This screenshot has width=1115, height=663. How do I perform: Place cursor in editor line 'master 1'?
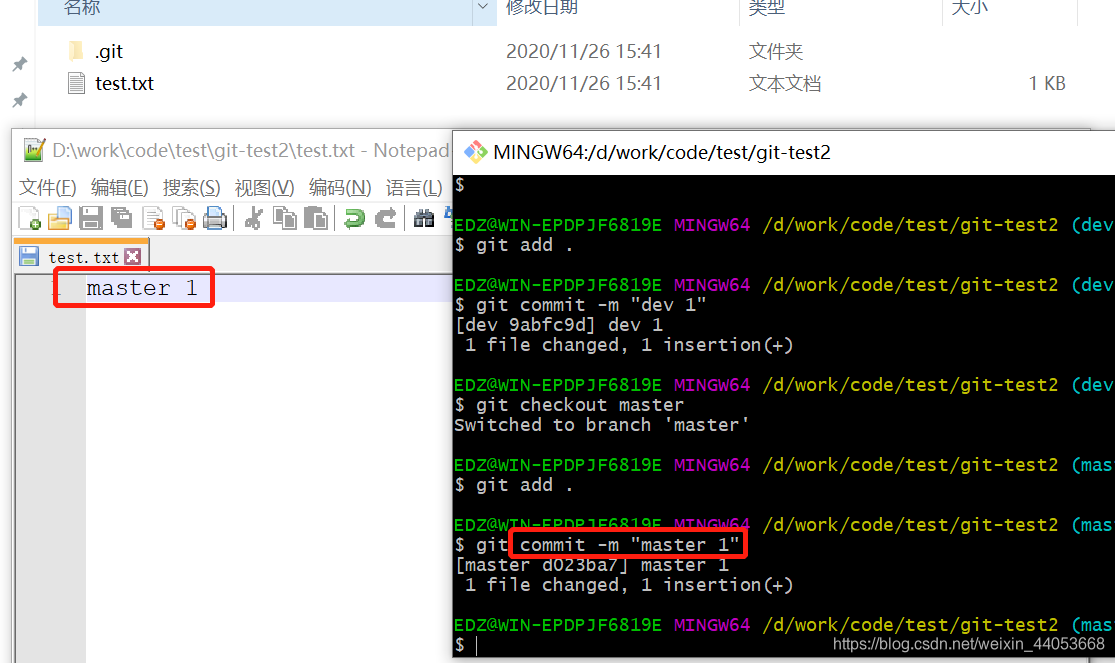pos(142,288)
